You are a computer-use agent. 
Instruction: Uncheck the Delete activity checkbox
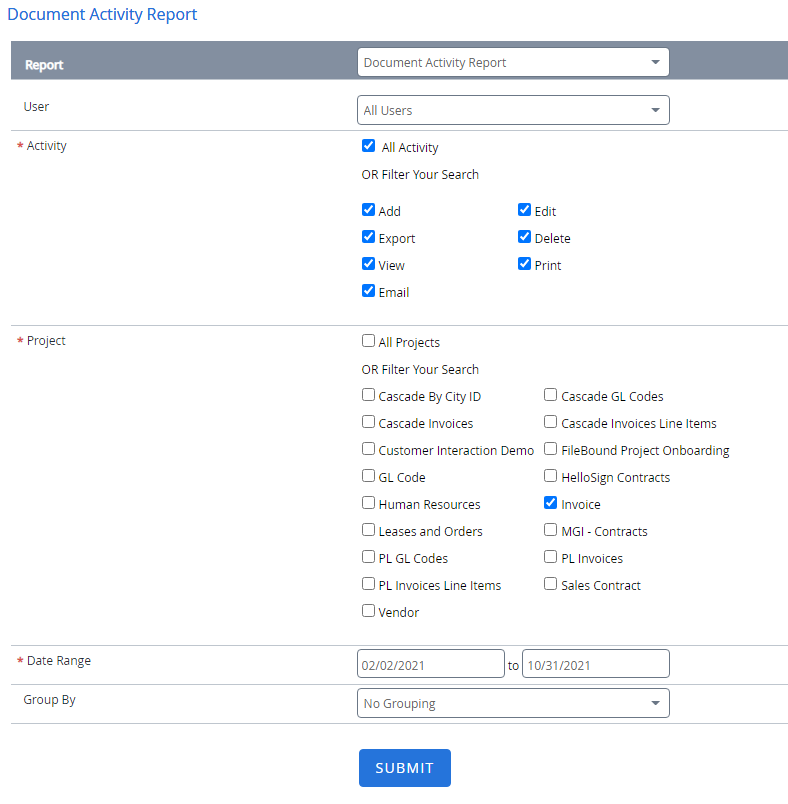tap(524, 238)
